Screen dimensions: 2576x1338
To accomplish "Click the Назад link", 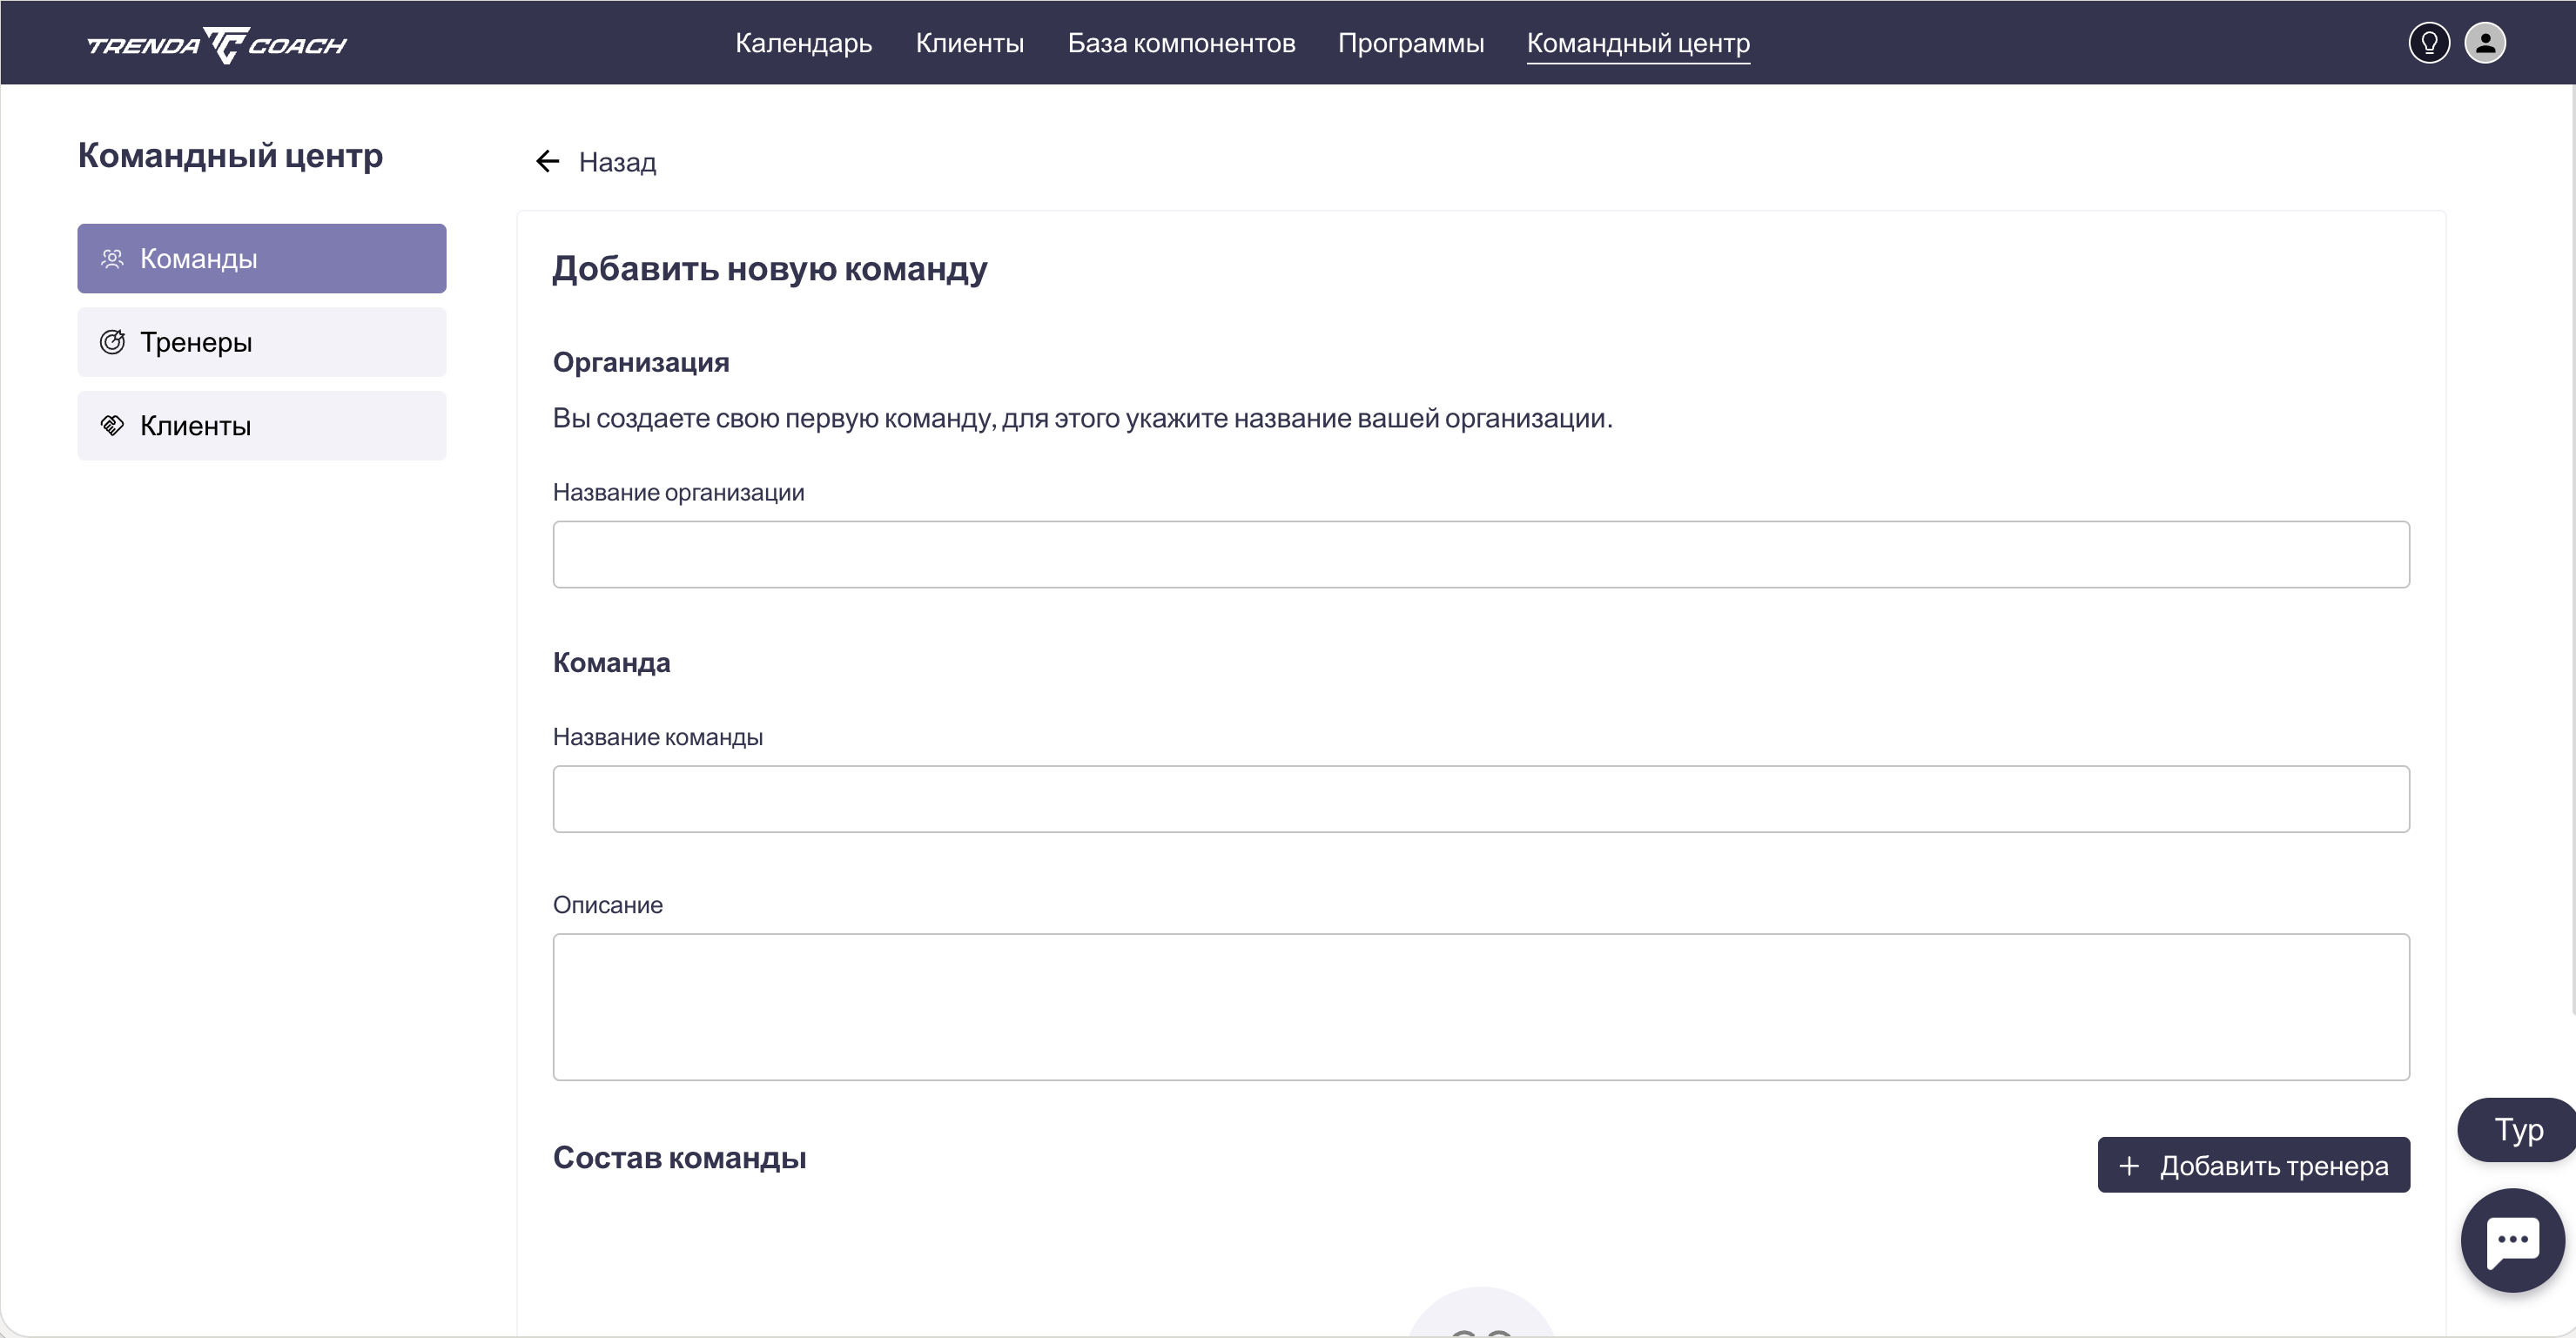I will (x=617, y=162).
